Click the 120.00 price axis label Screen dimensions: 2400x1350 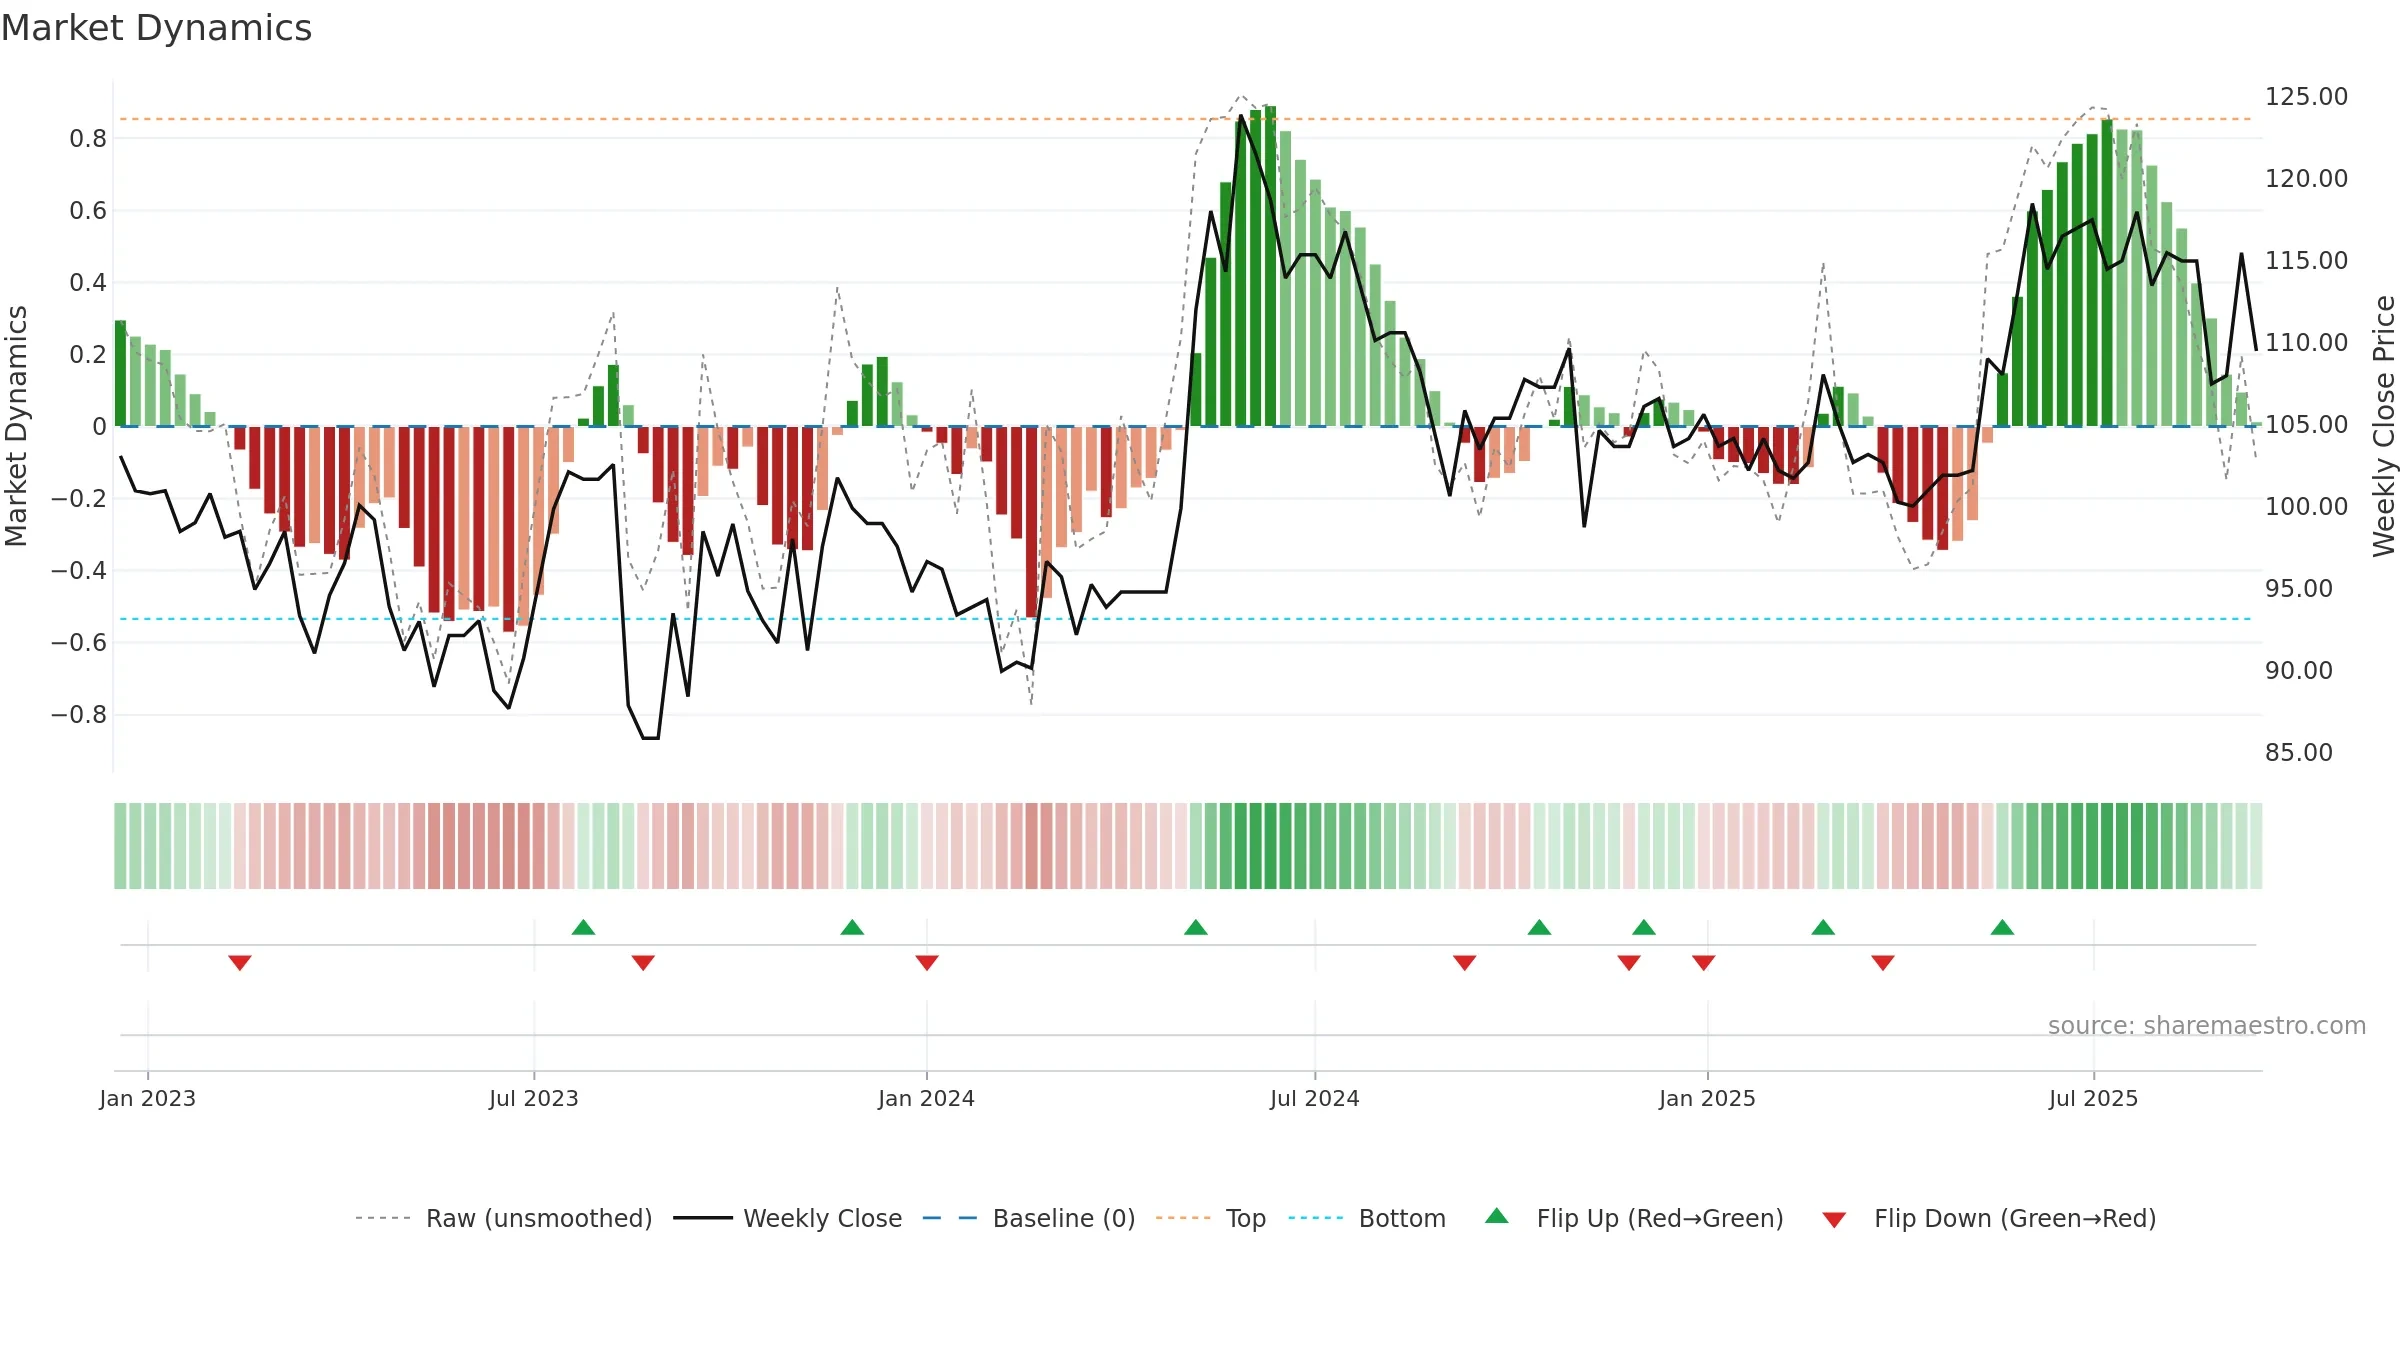coord(2306,178)
